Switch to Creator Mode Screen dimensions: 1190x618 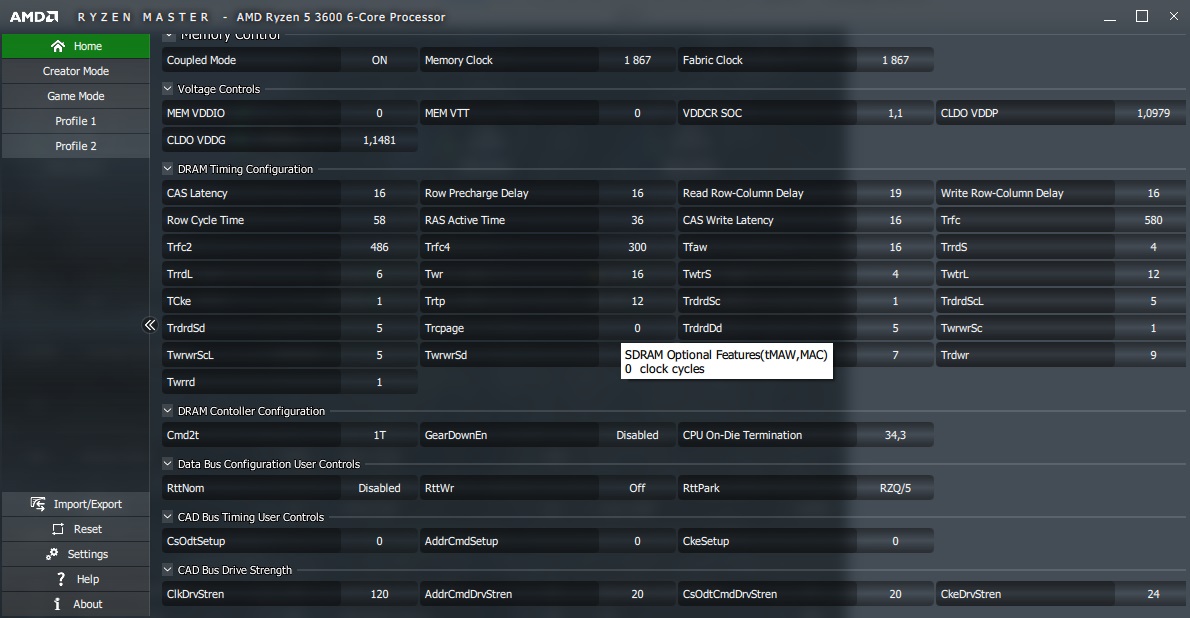click(x=76, y=71)
